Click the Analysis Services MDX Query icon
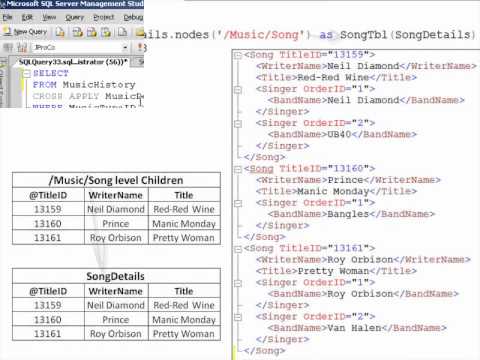Screen dimensions: 480x360 point(77,32)
